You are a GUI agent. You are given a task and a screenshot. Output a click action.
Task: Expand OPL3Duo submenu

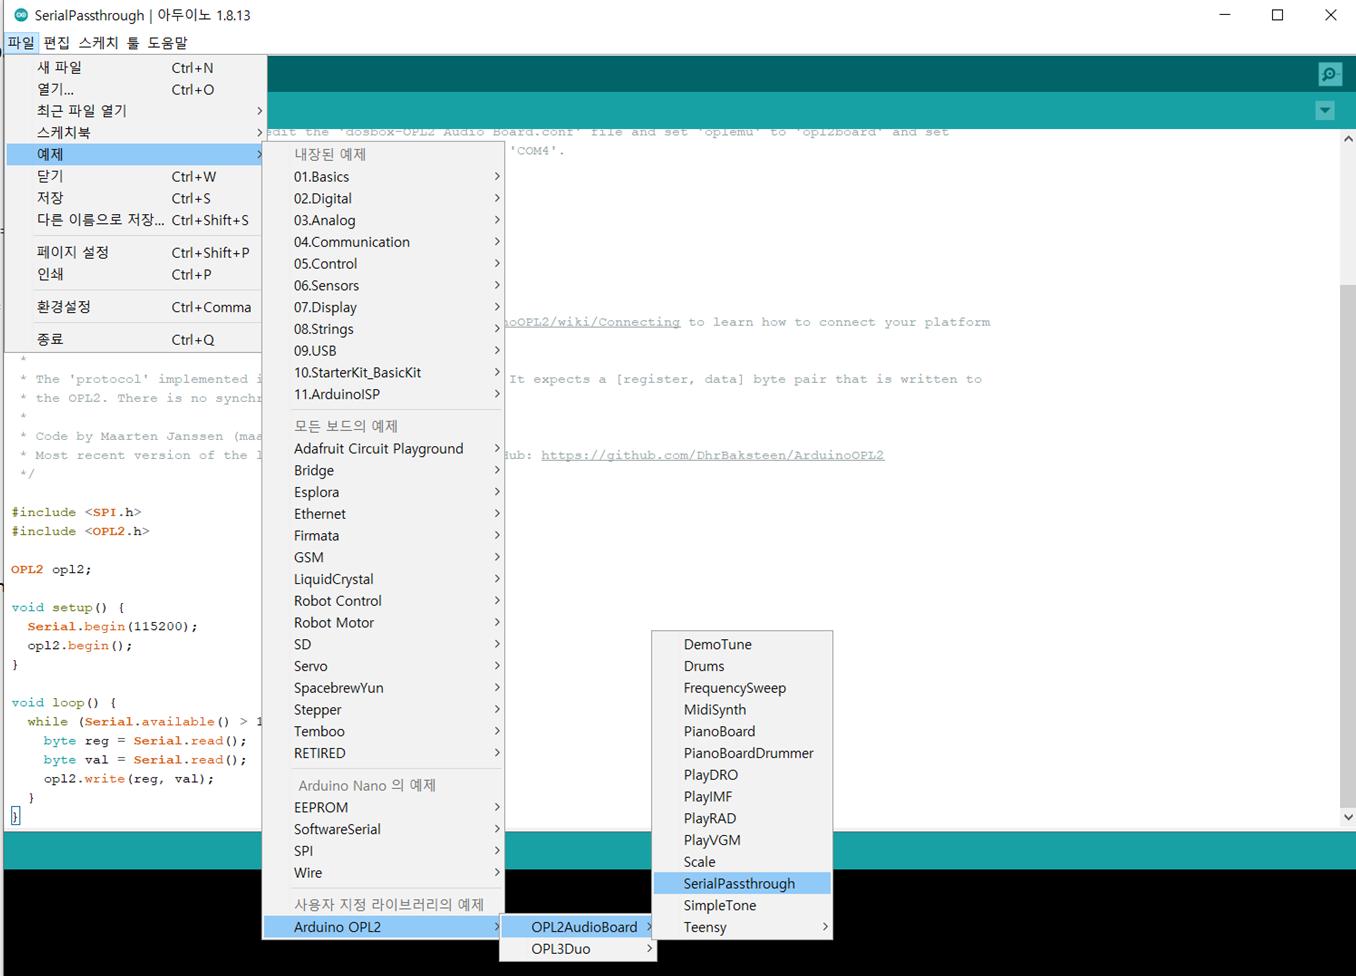[578, 949]
